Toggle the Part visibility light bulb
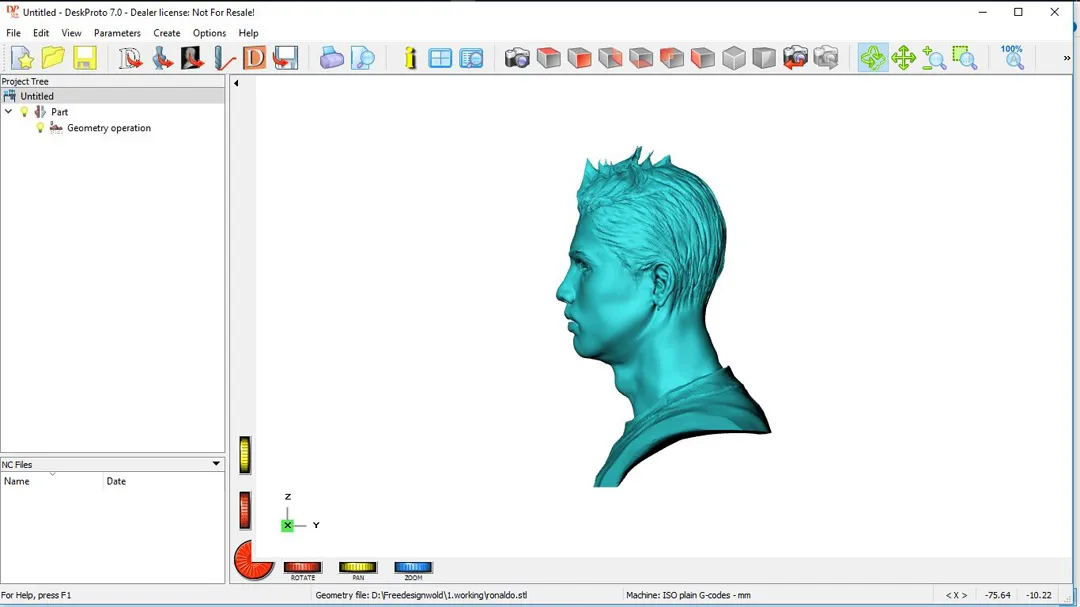 (x=25, y=112)
